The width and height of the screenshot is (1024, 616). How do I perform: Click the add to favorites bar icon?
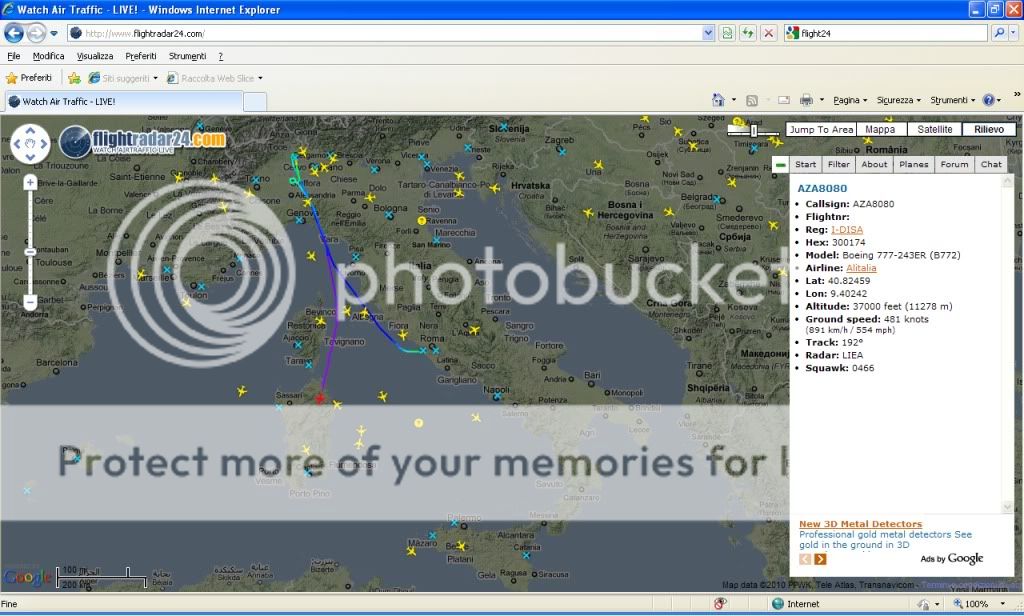pos(74,78)
